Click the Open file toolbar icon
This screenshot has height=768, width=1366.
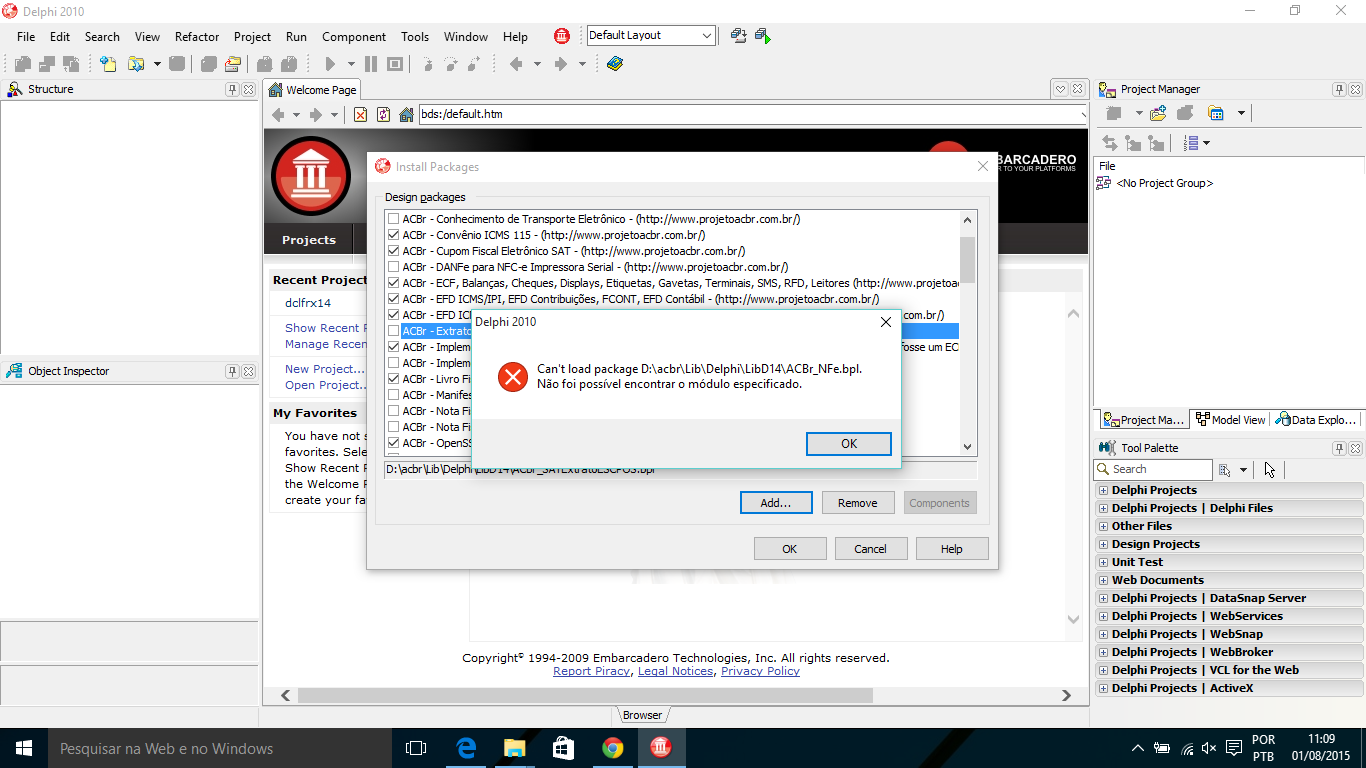pyautogui.click(x=135, y=64)
